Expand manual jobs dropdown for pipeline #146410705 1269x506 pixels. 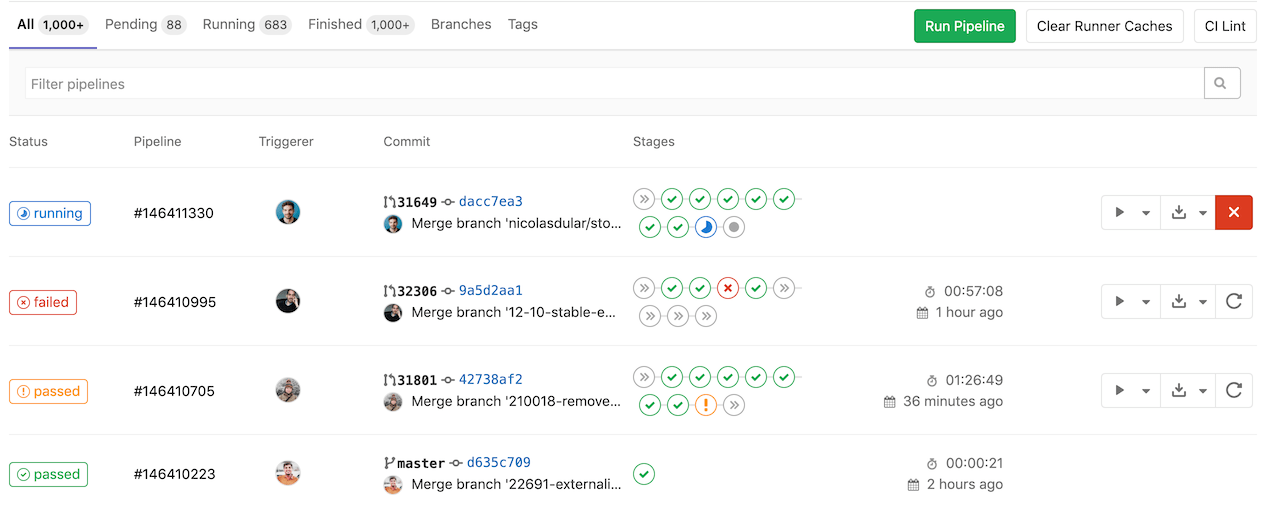coord(1131,391)
